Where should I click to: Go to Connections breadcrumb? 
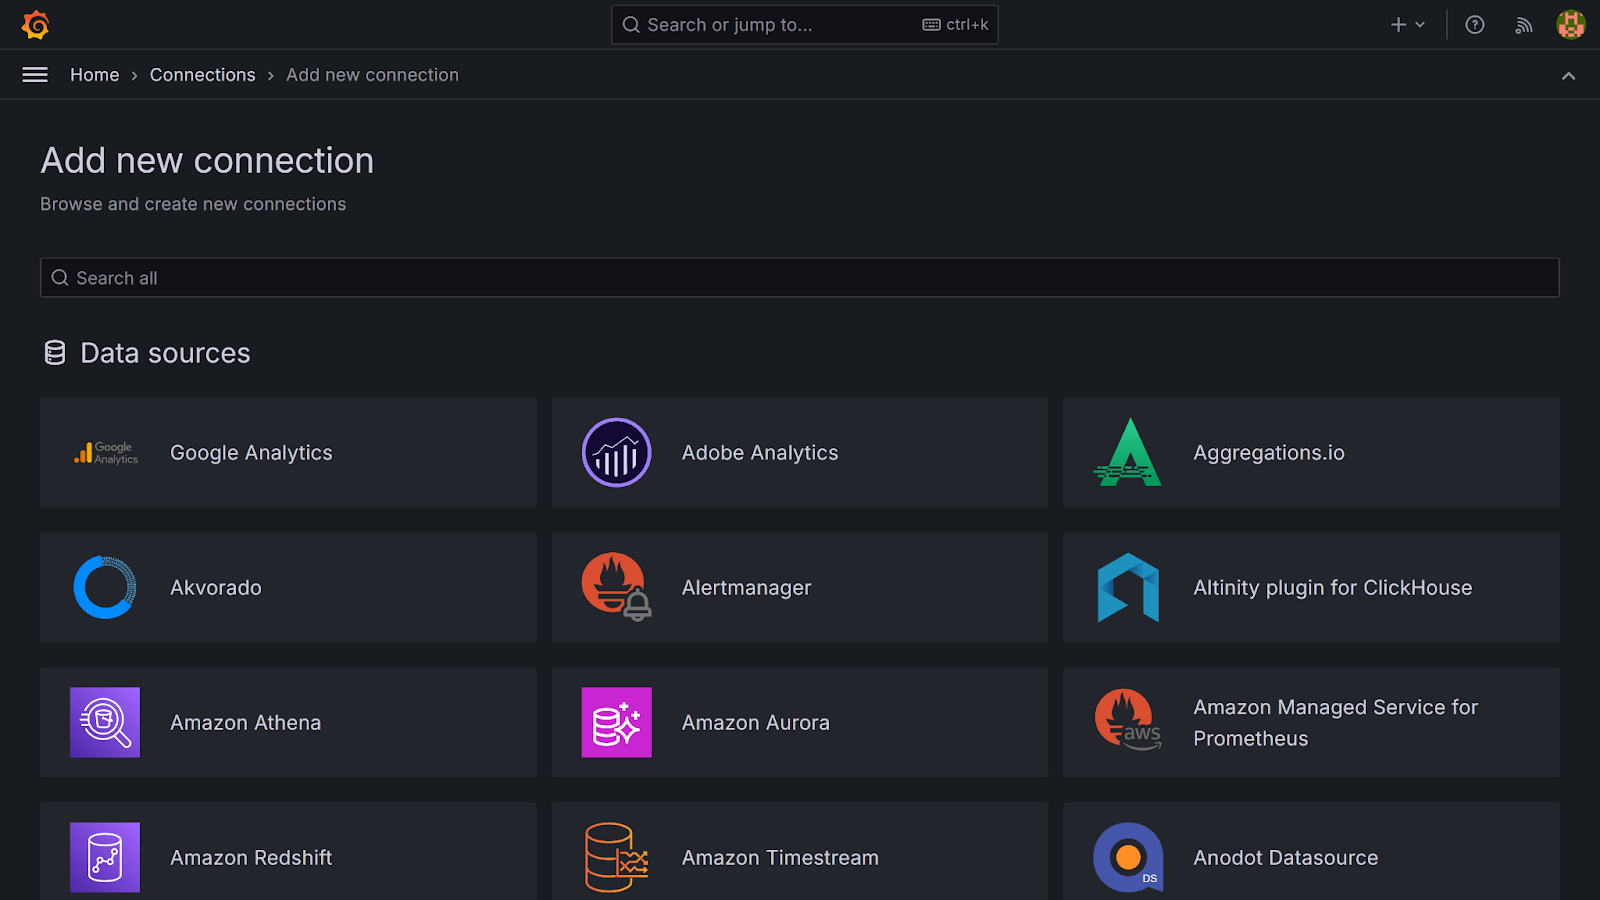(203, 75)
